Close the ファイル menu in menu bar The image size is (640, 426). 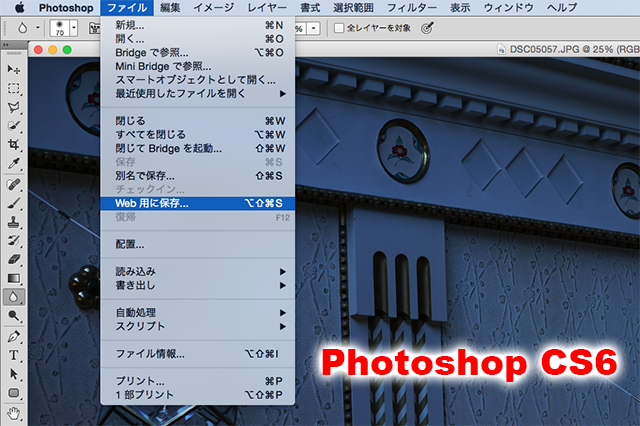pos(127,7)
